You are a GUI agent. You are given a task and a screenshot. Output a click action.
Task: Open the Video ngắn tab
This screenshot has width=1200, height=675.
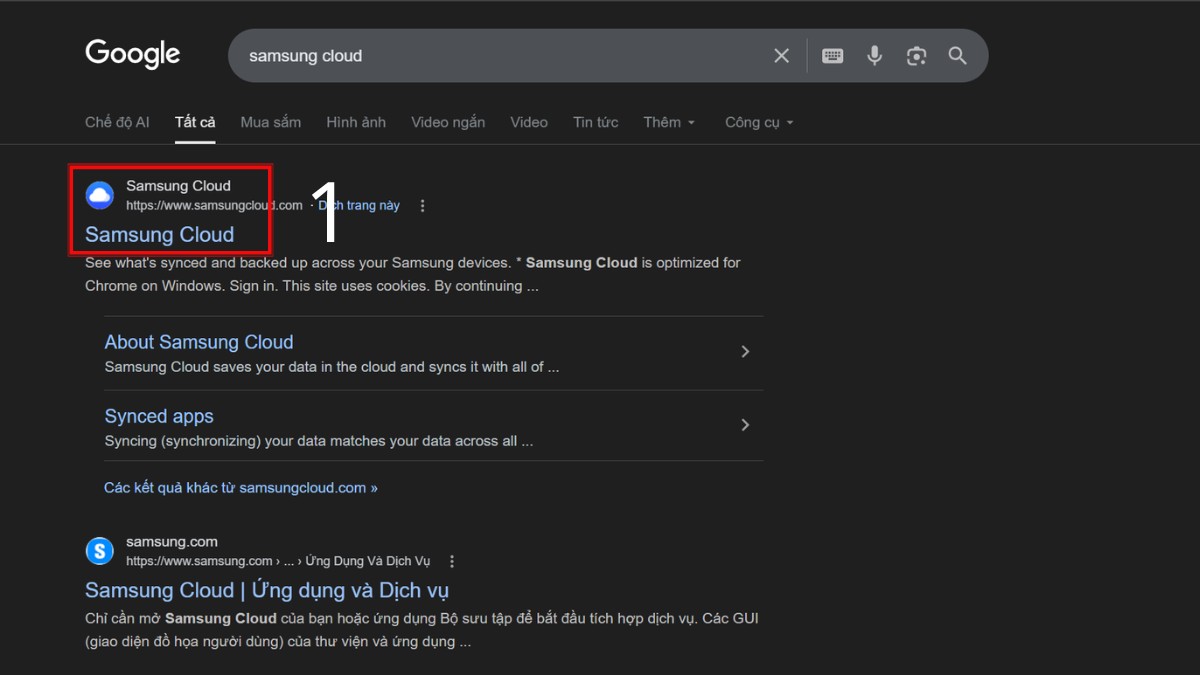tap(448, 122)
